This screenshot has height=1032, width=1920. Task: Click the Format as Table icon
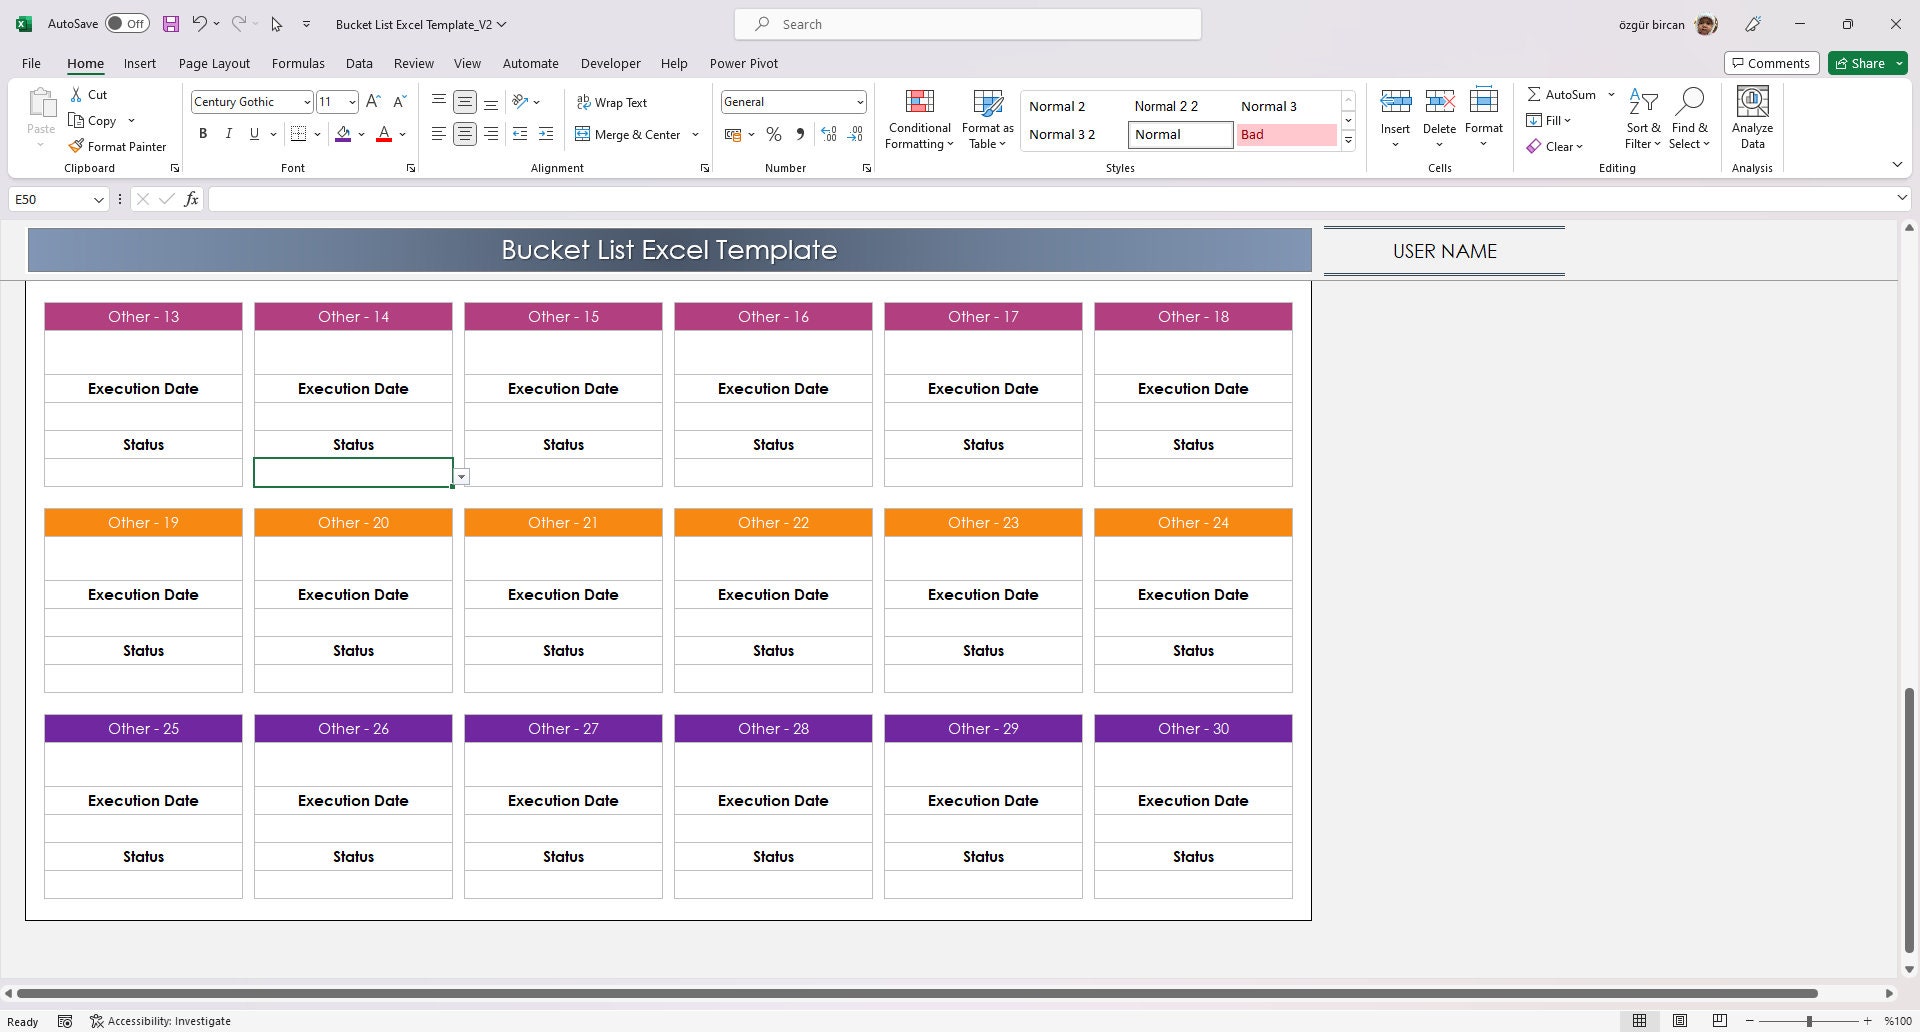[986, 103]
